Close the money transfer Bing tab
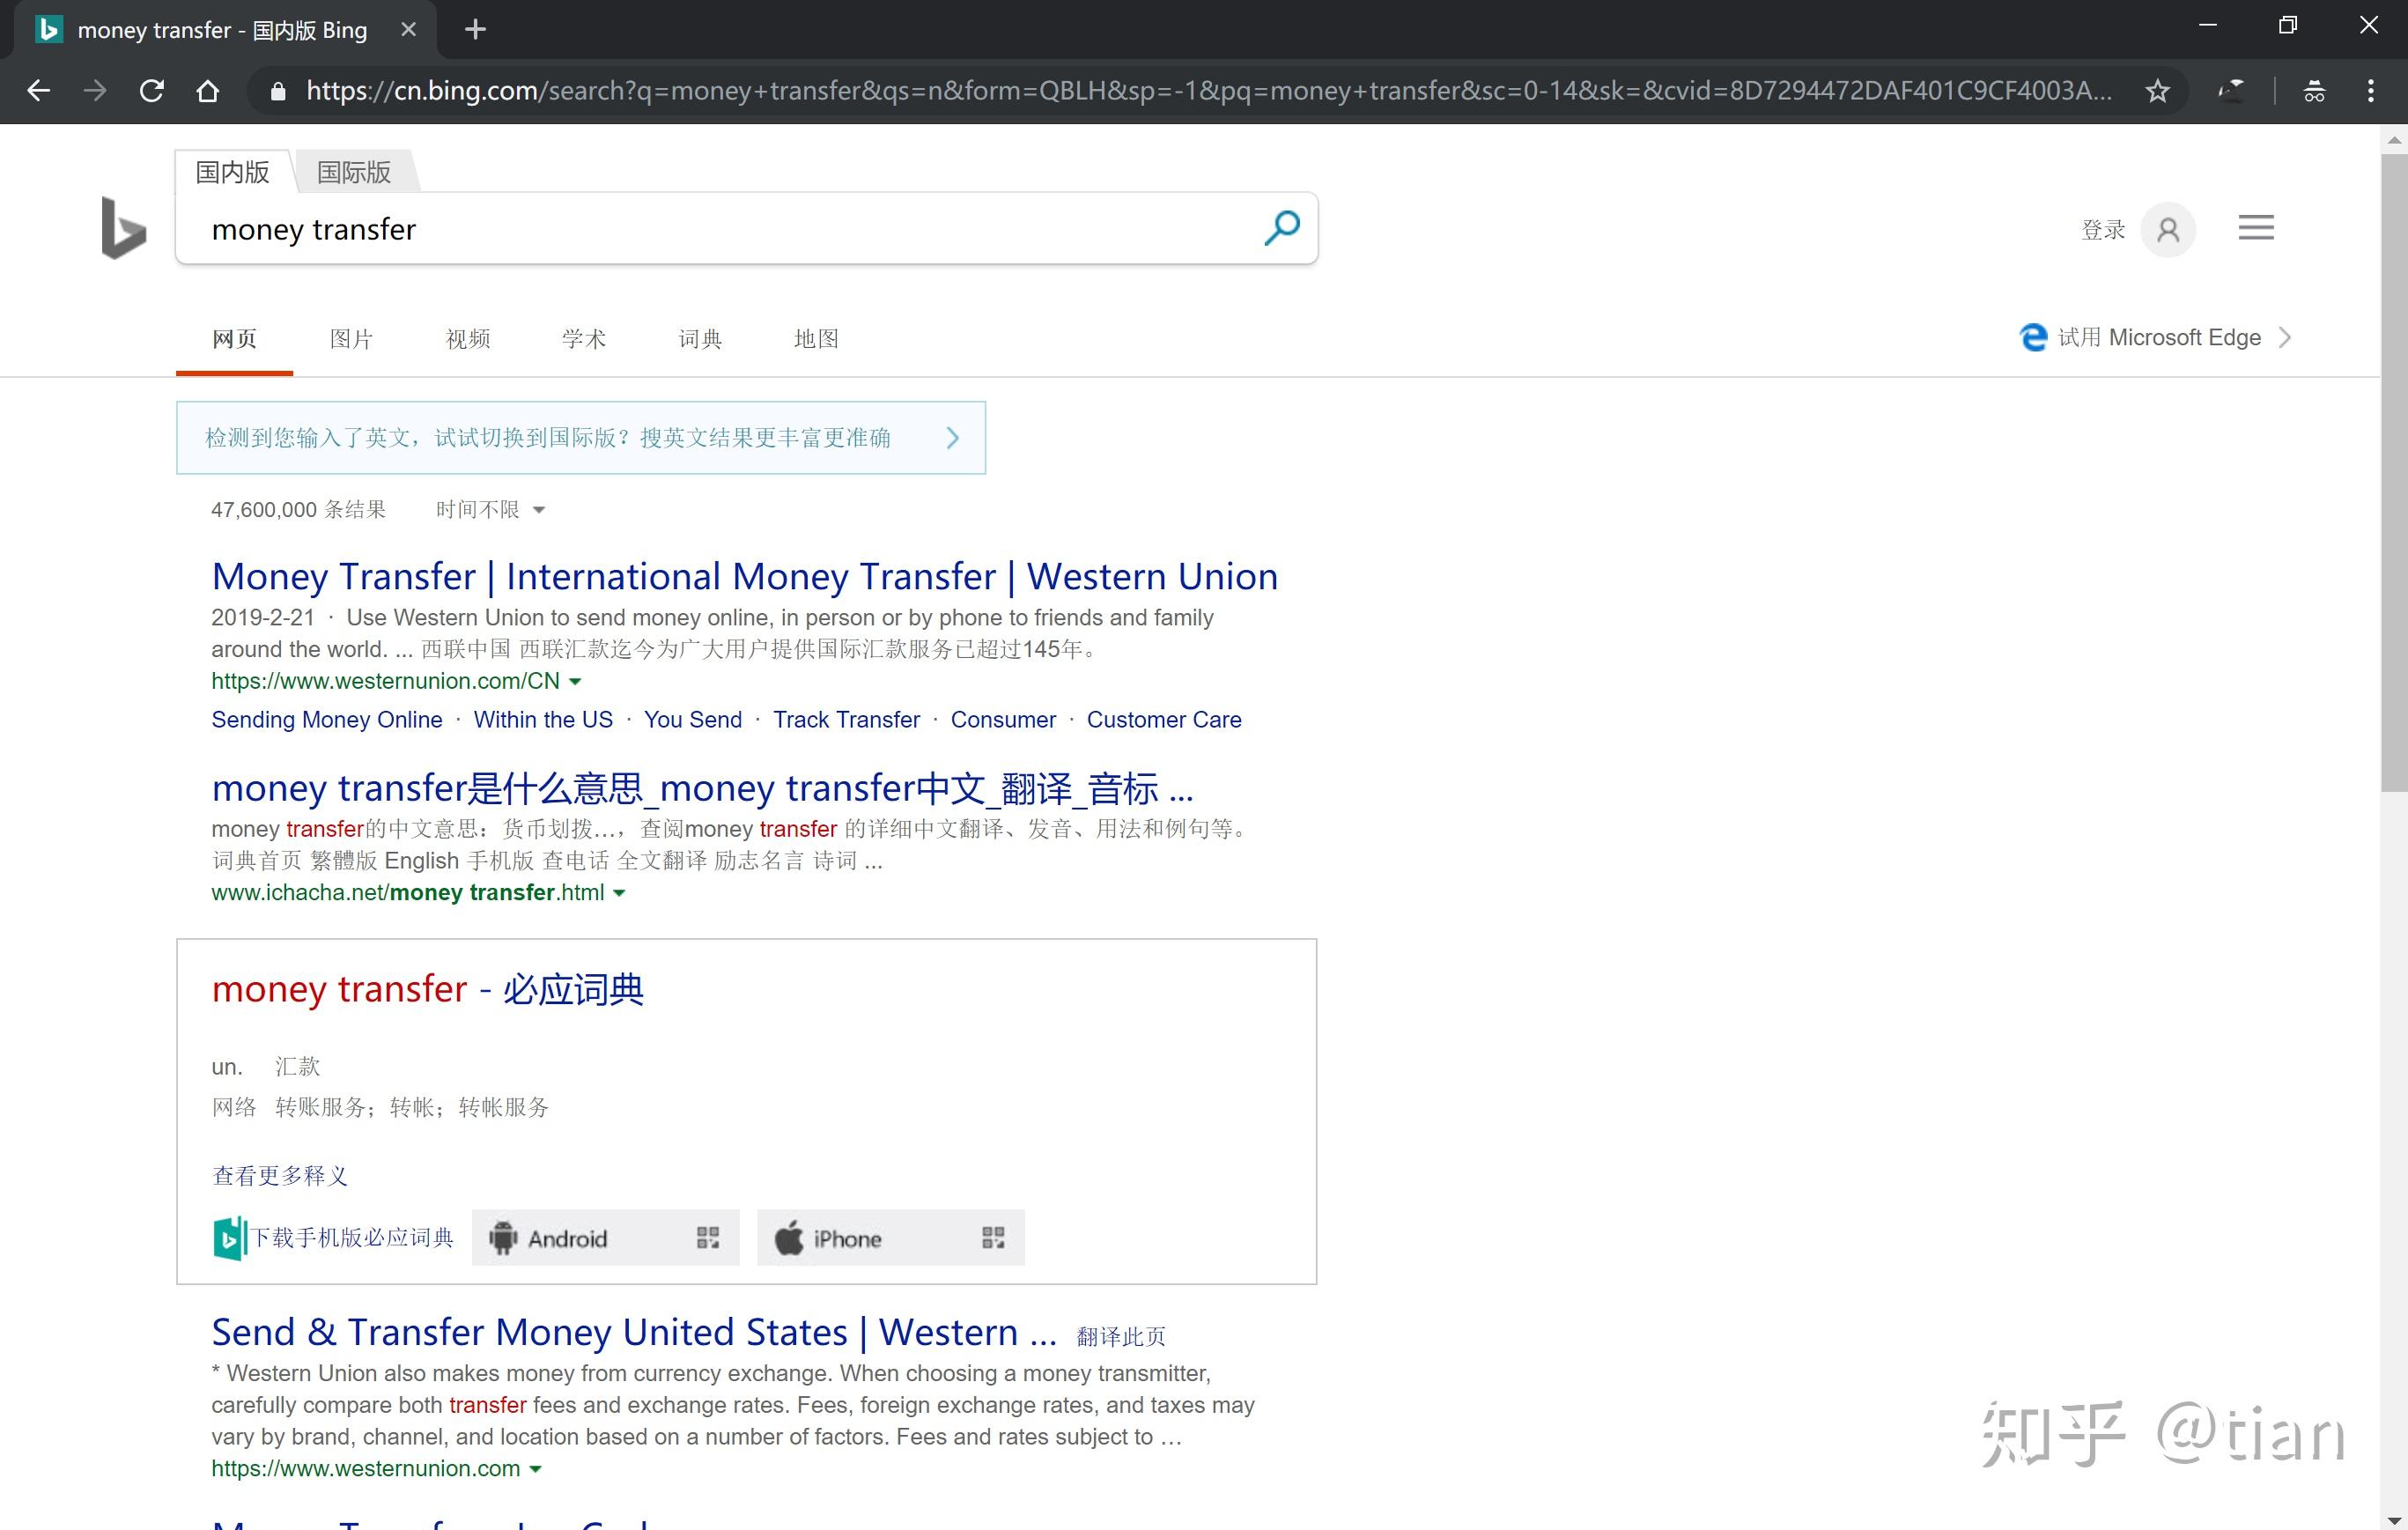The width and height of the screenshot is (2408, 1530). (408, 30)
